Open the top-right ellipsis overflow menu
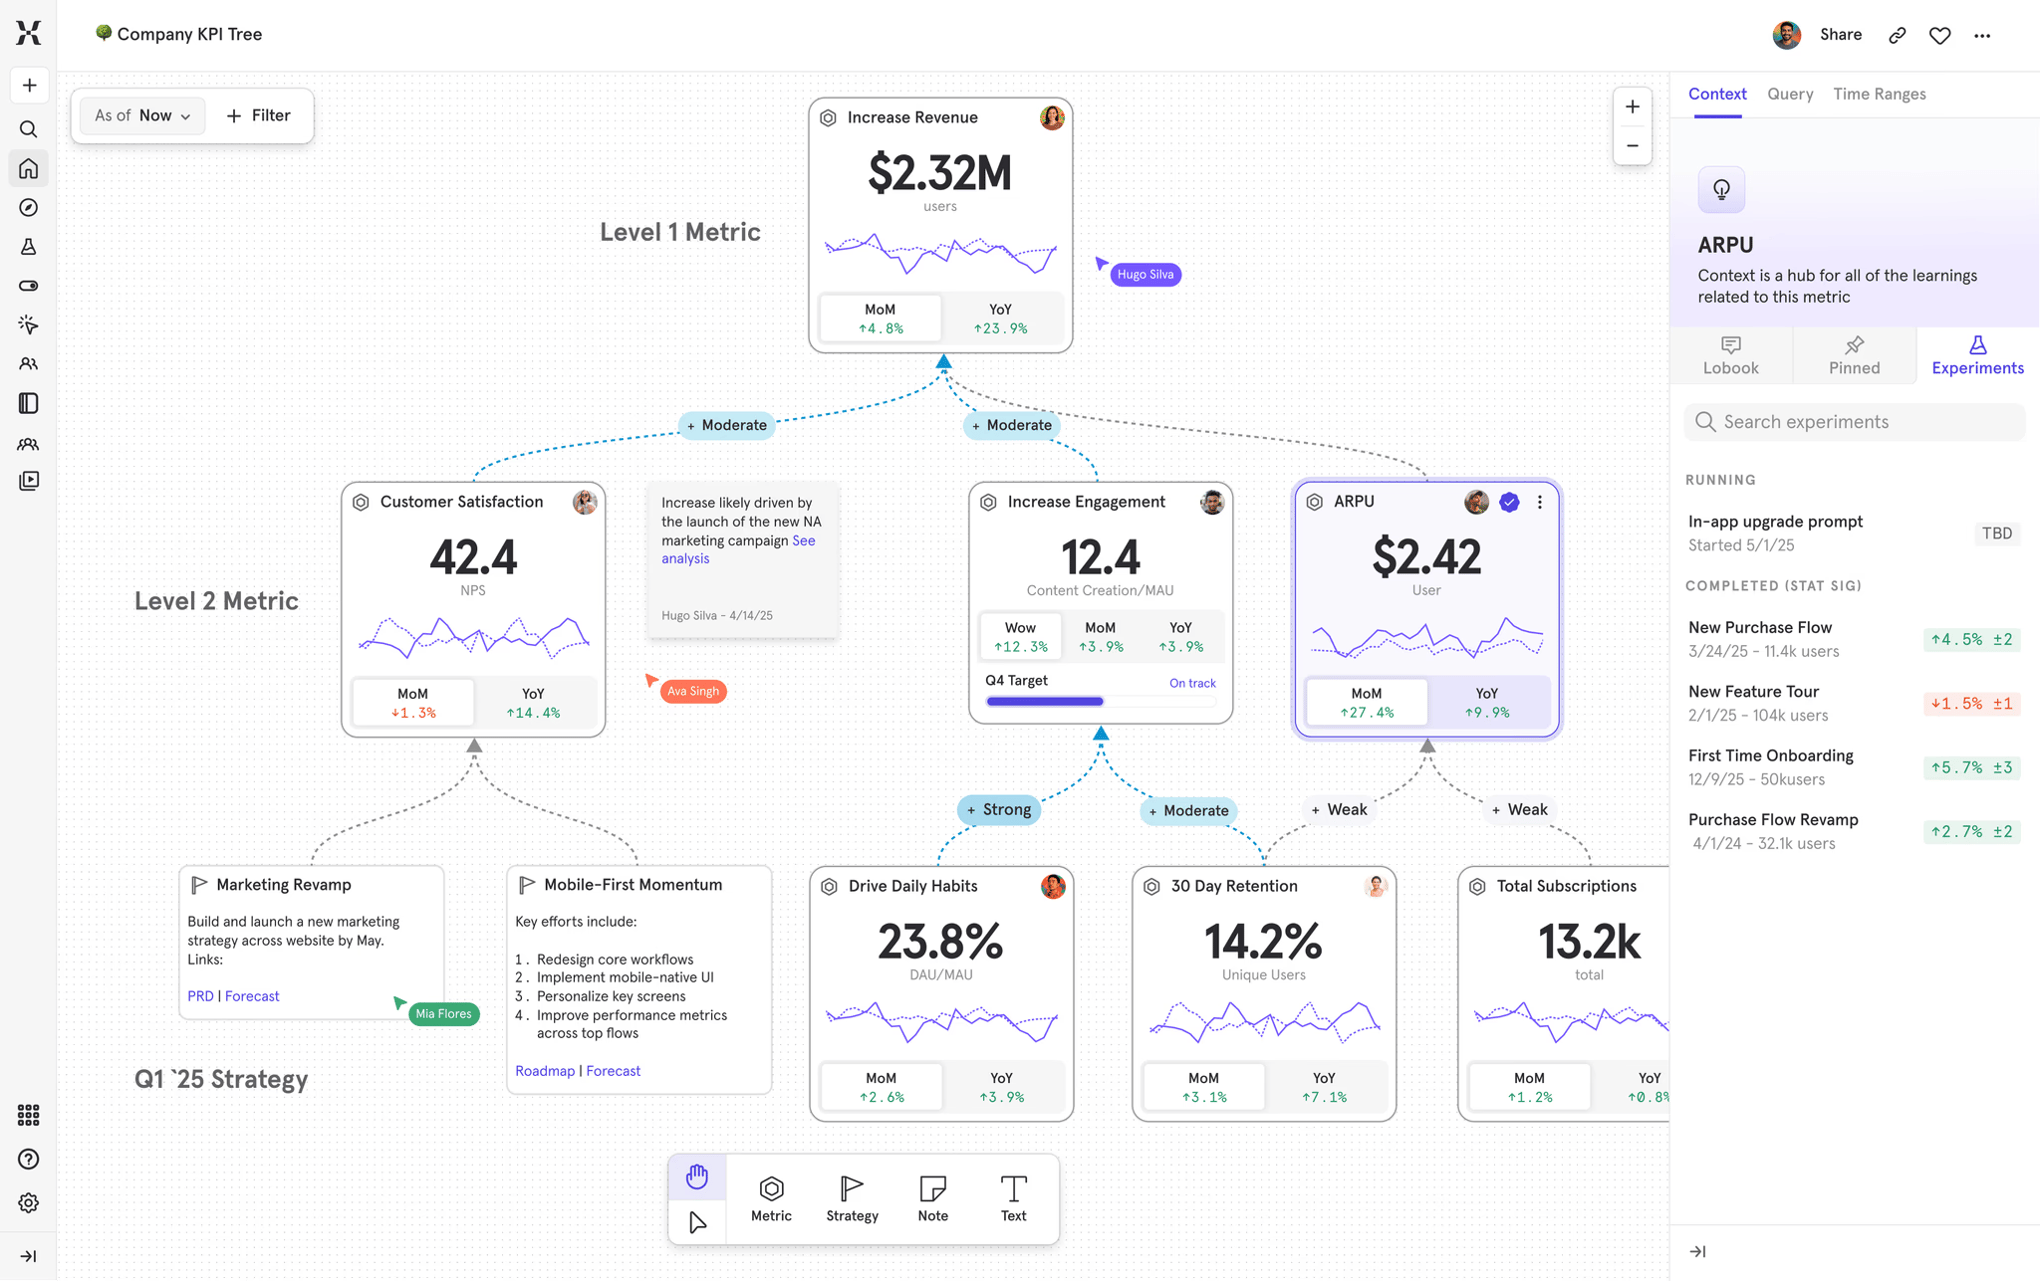Screen dimensions: 2040x1281 pyautogui.click(x=1983, y=34)
